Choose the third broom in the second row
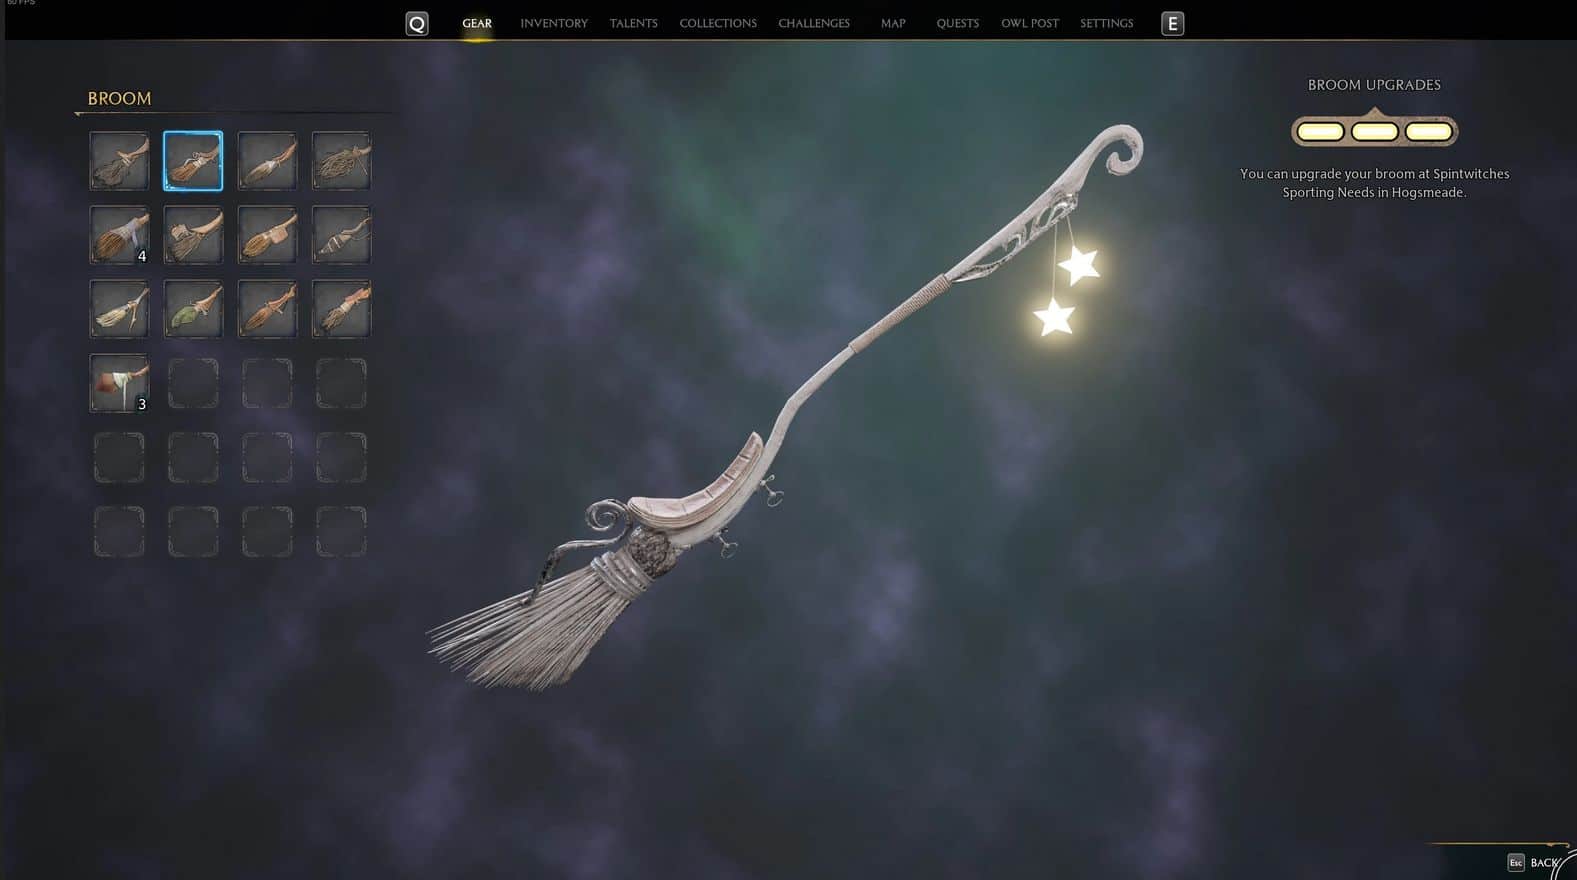 (x=267, y=235)
